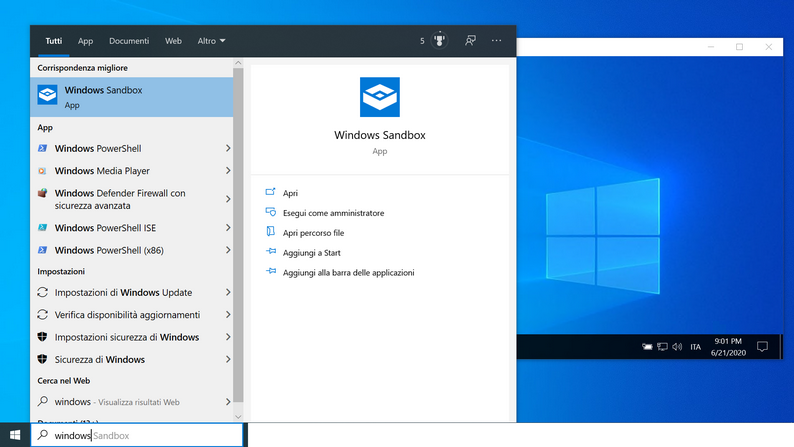
Task: Click the results list scrollbar thumb
Action: click(238, 235)
